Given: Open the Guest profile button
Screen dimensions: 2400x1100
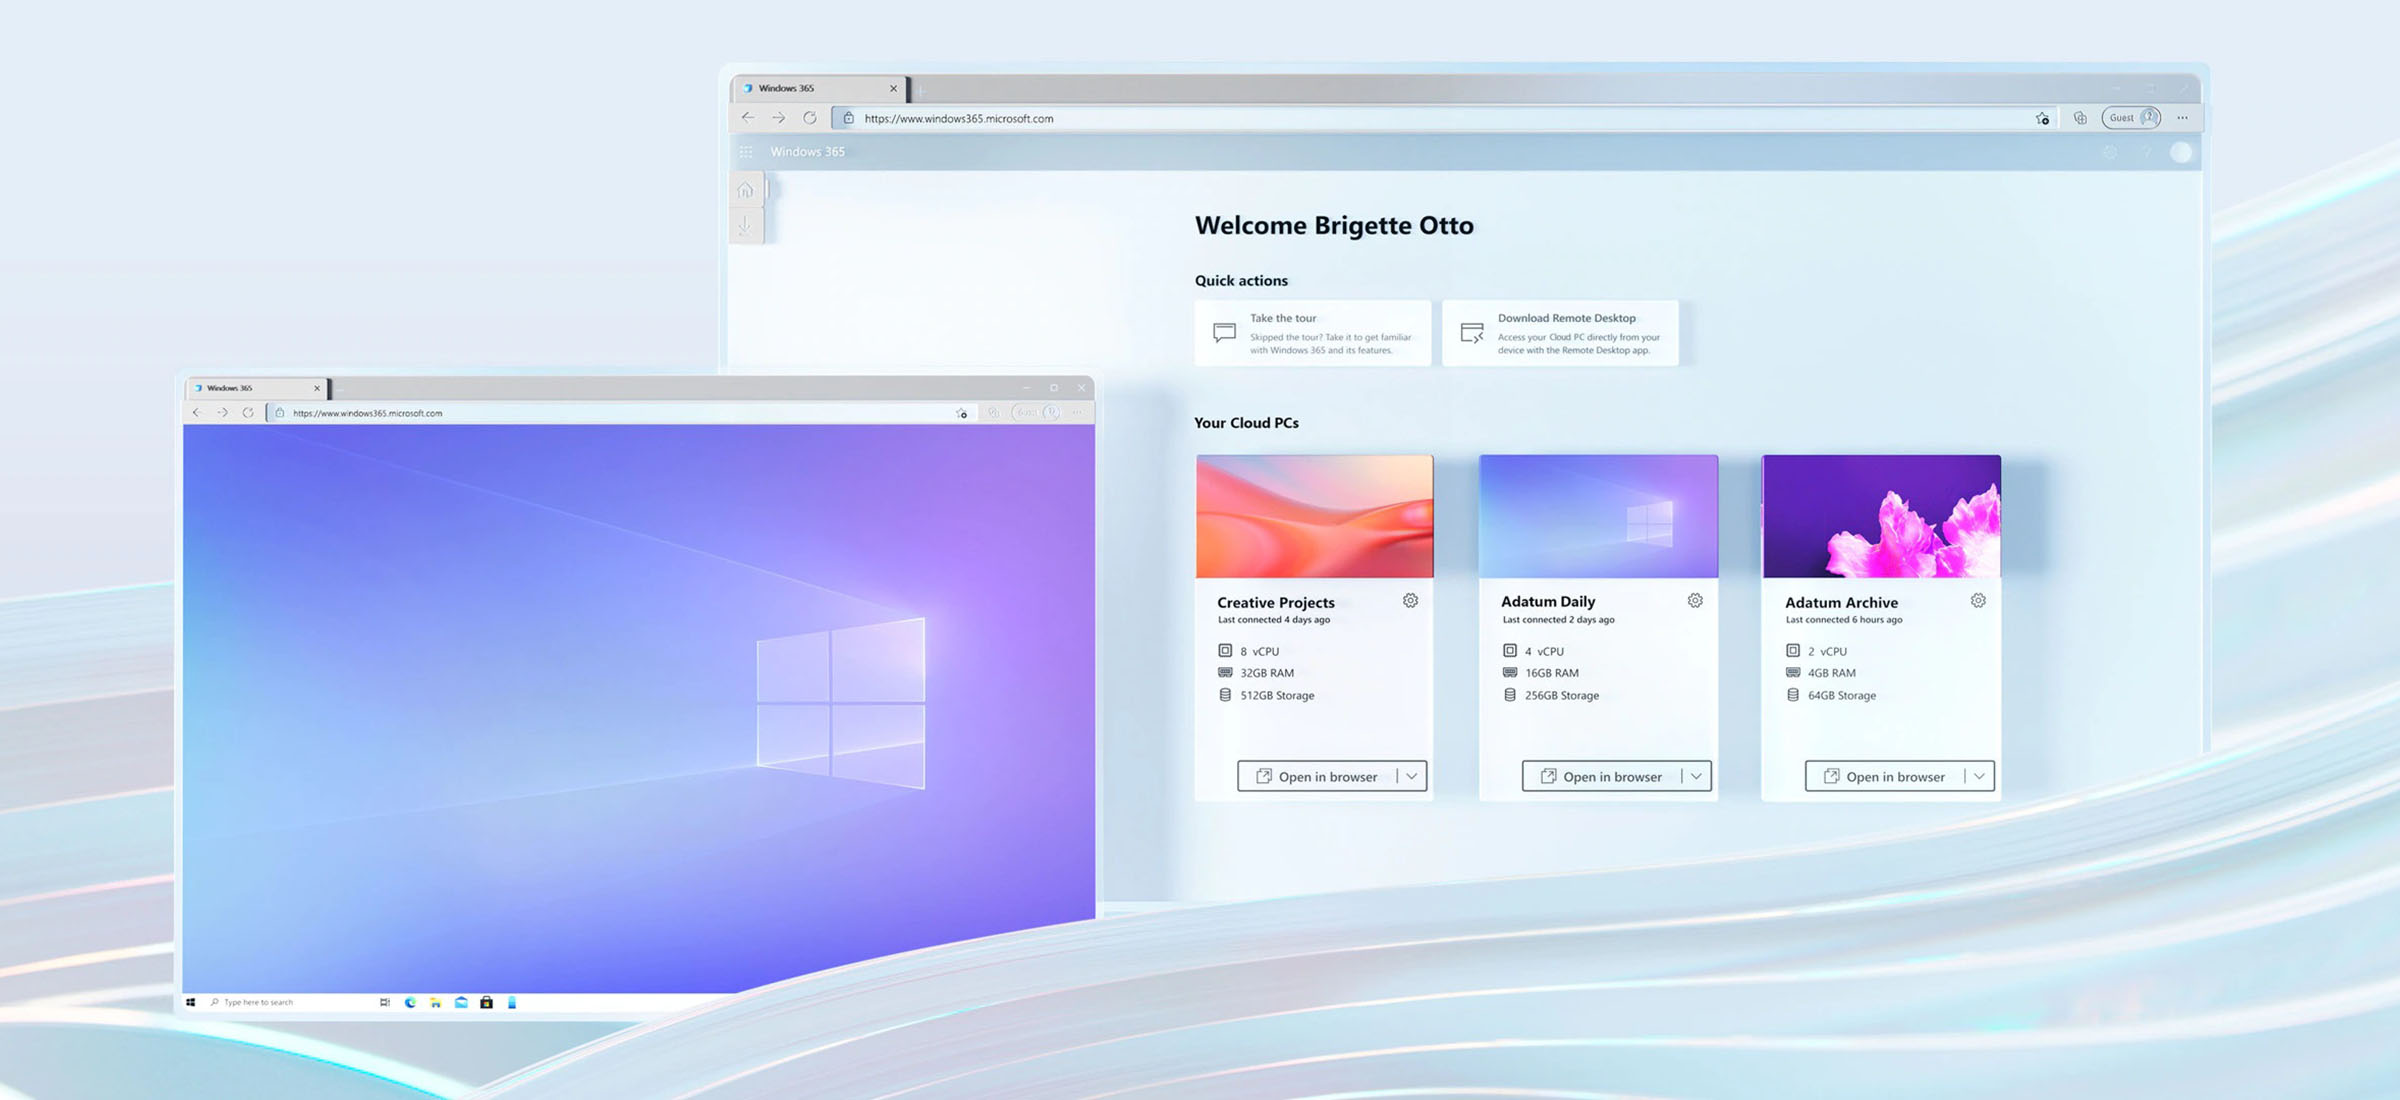Looking at the screenshot, I should coord(2131,118).
